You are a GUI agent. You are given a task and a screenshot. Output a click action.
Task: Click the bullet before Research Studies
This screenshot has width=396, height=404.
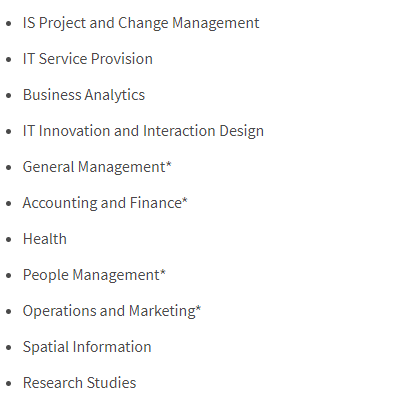(x=9, y=383)
